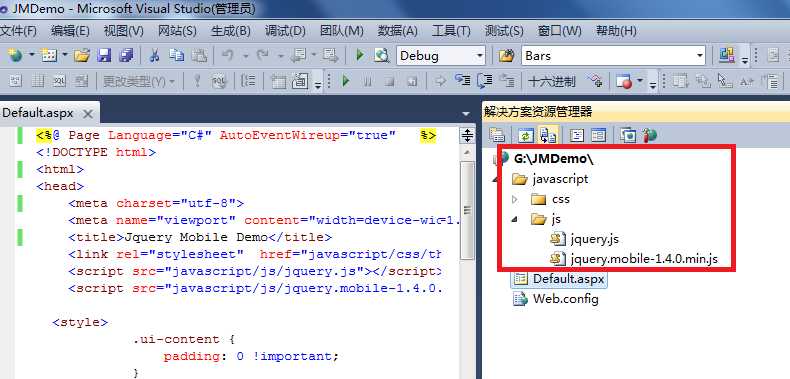Save the current file with floppy icon
Image resolution: width=790 pixels, height=379 pixels.
tap(104, 55)
